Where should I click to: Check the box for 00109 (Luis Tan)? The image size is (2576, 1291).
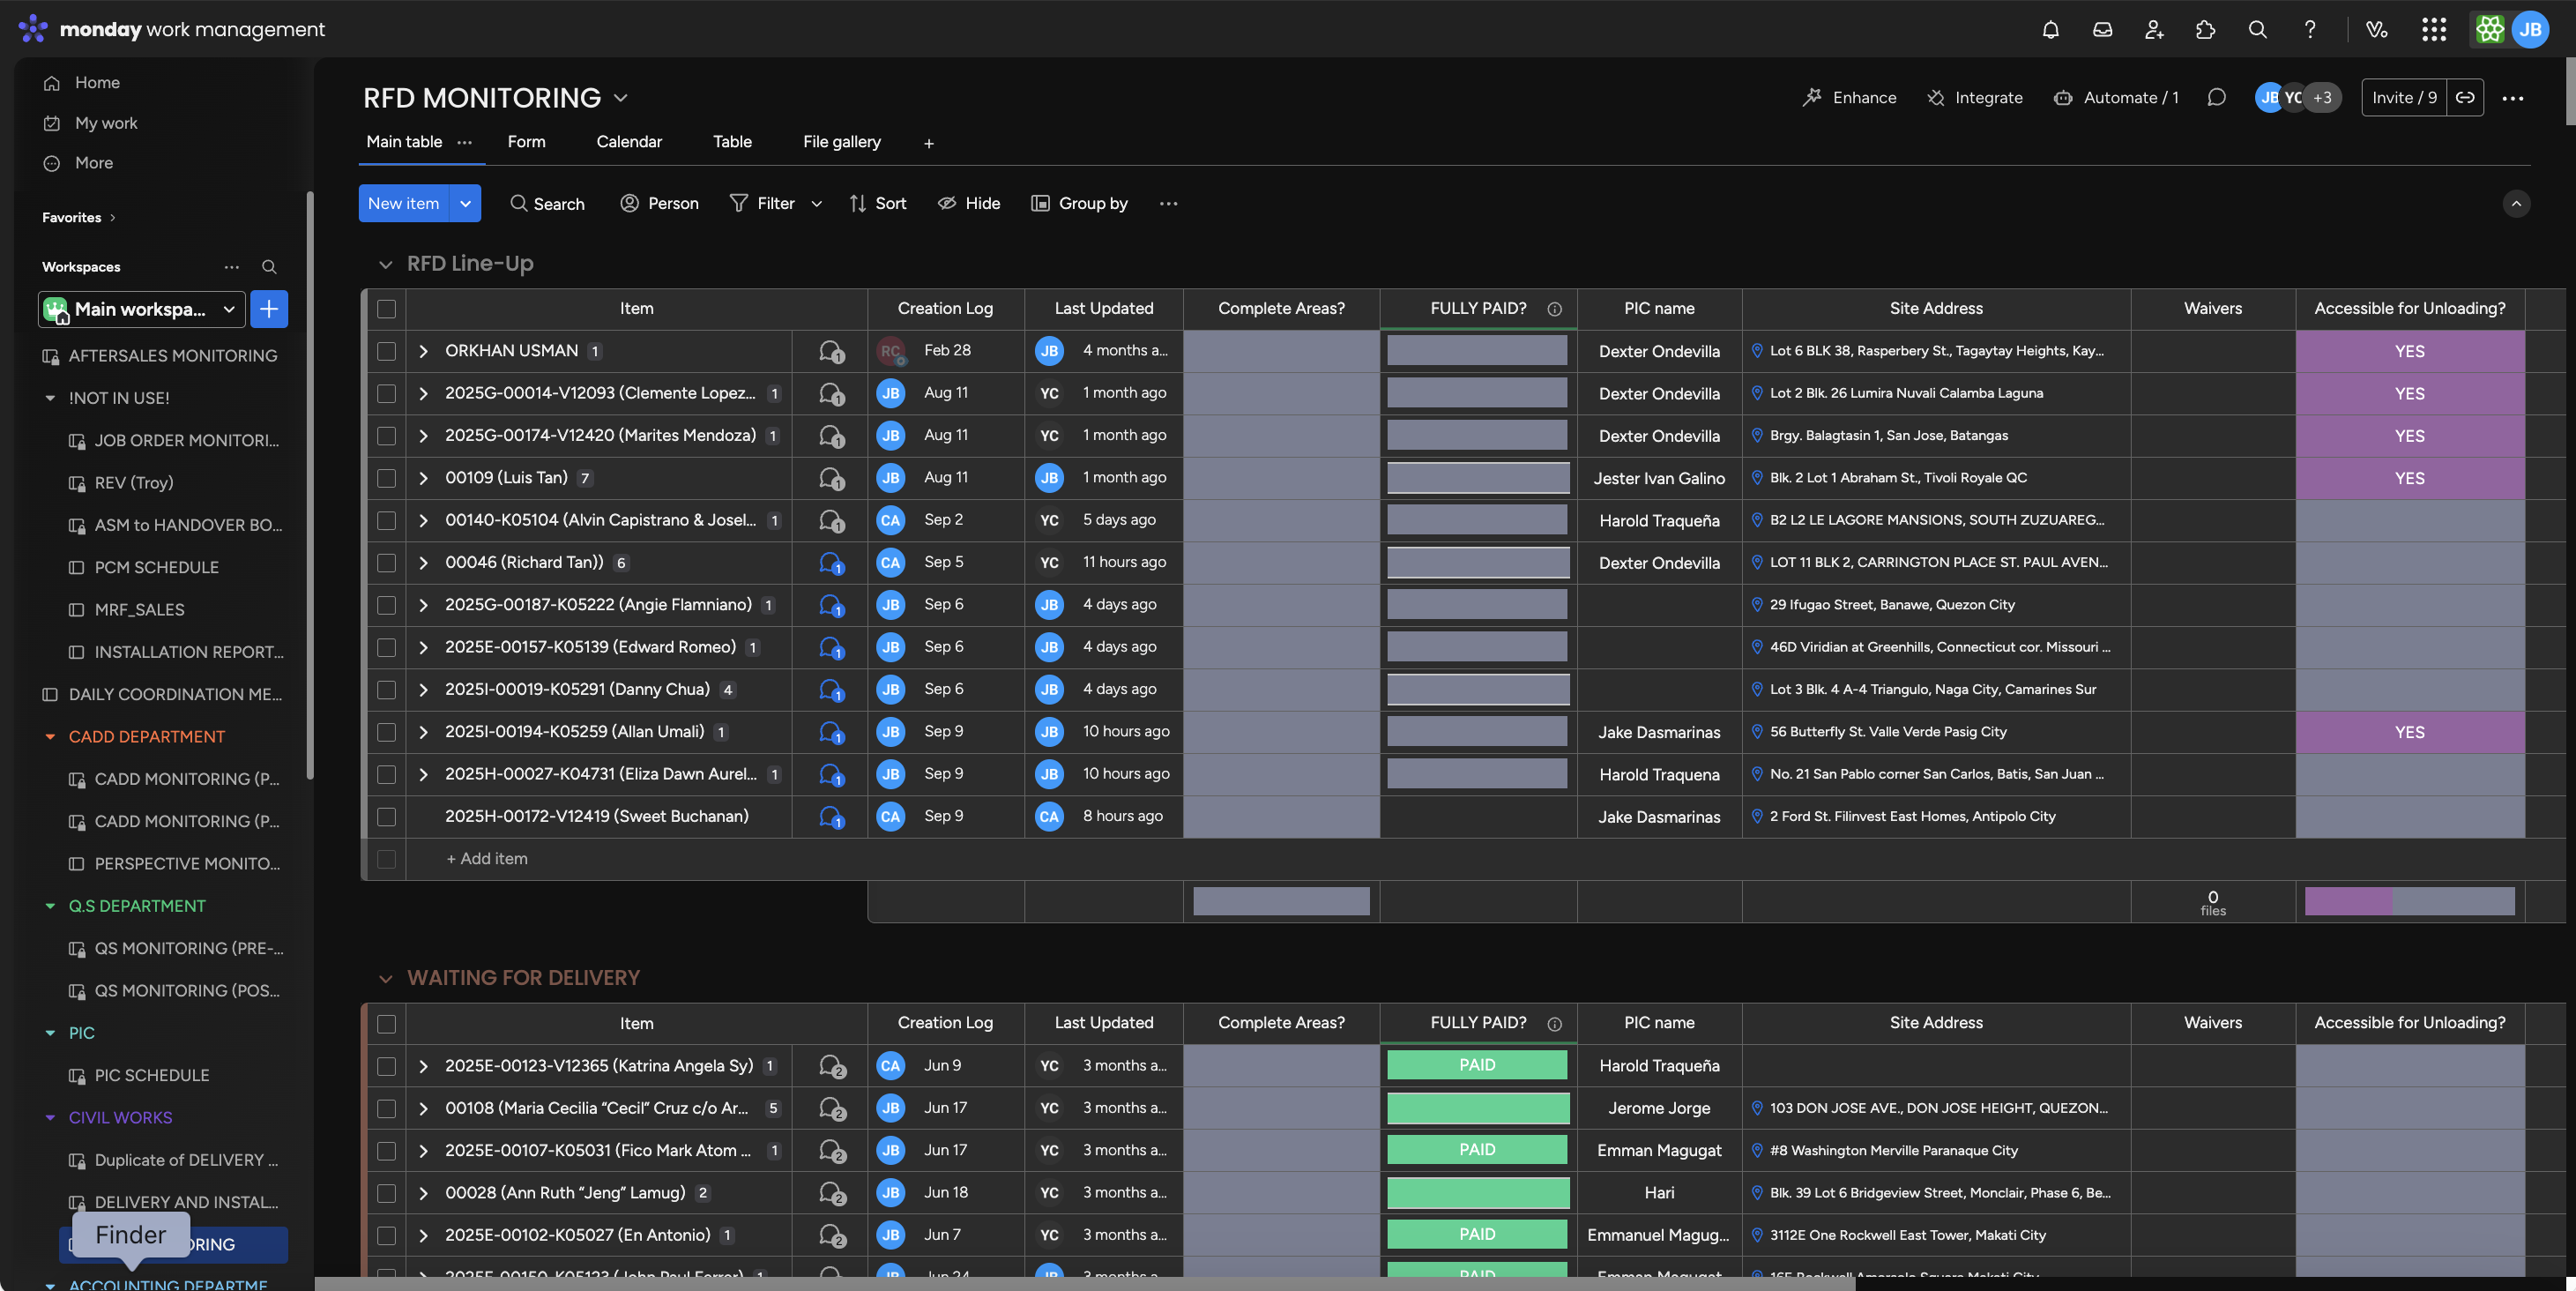pos(386,478)
